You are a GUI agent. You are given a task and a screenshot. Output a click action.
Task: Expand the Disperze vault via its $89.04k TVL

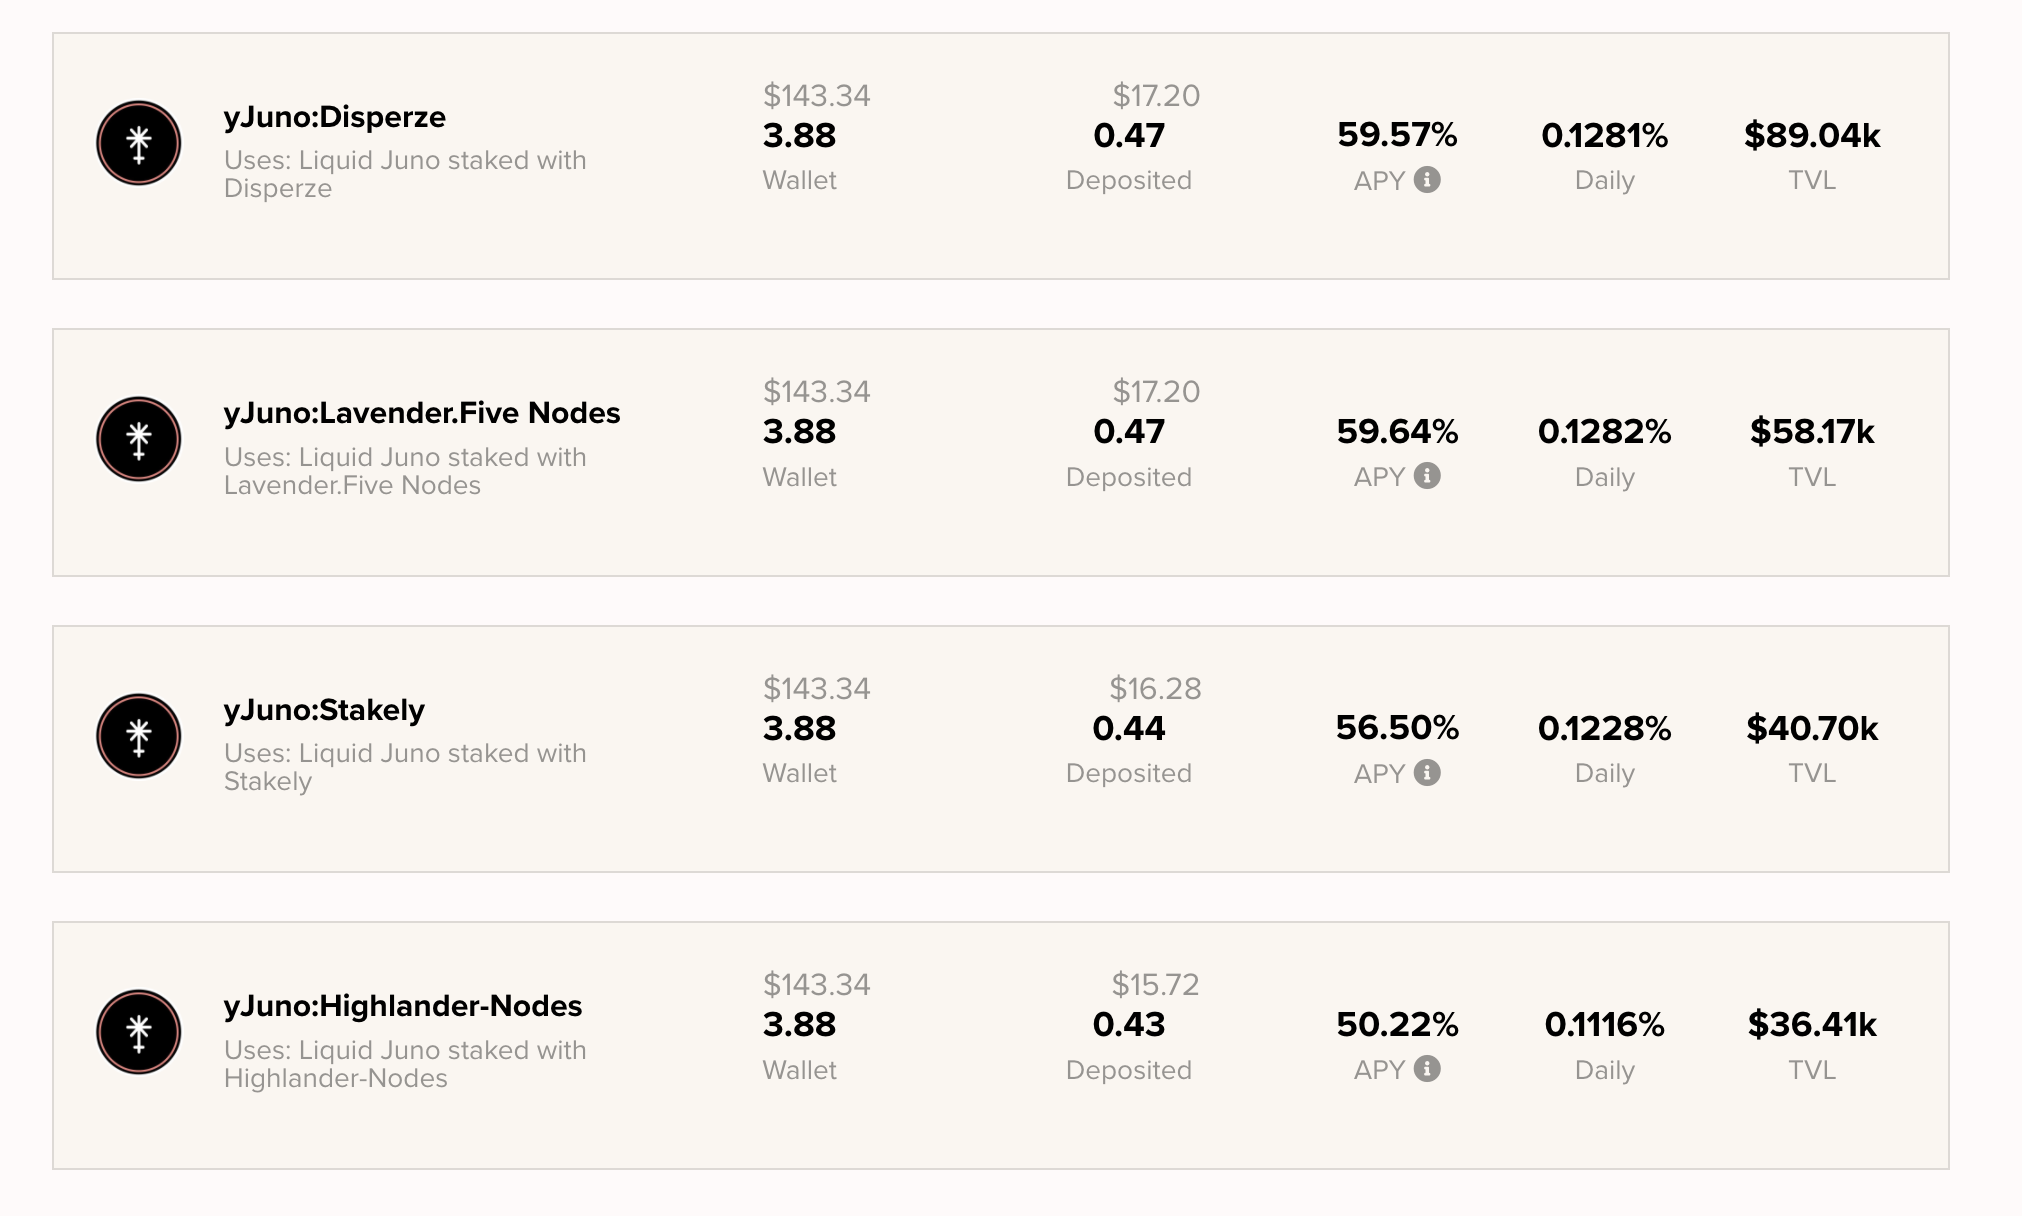[x=1812, y=135]
